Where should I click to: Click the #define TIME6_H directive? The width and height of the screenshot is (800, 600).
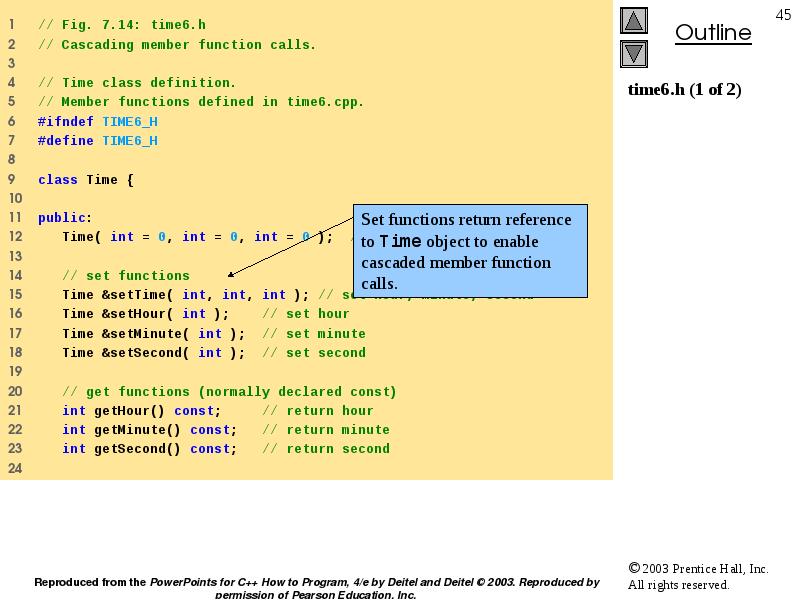[97, 141]
